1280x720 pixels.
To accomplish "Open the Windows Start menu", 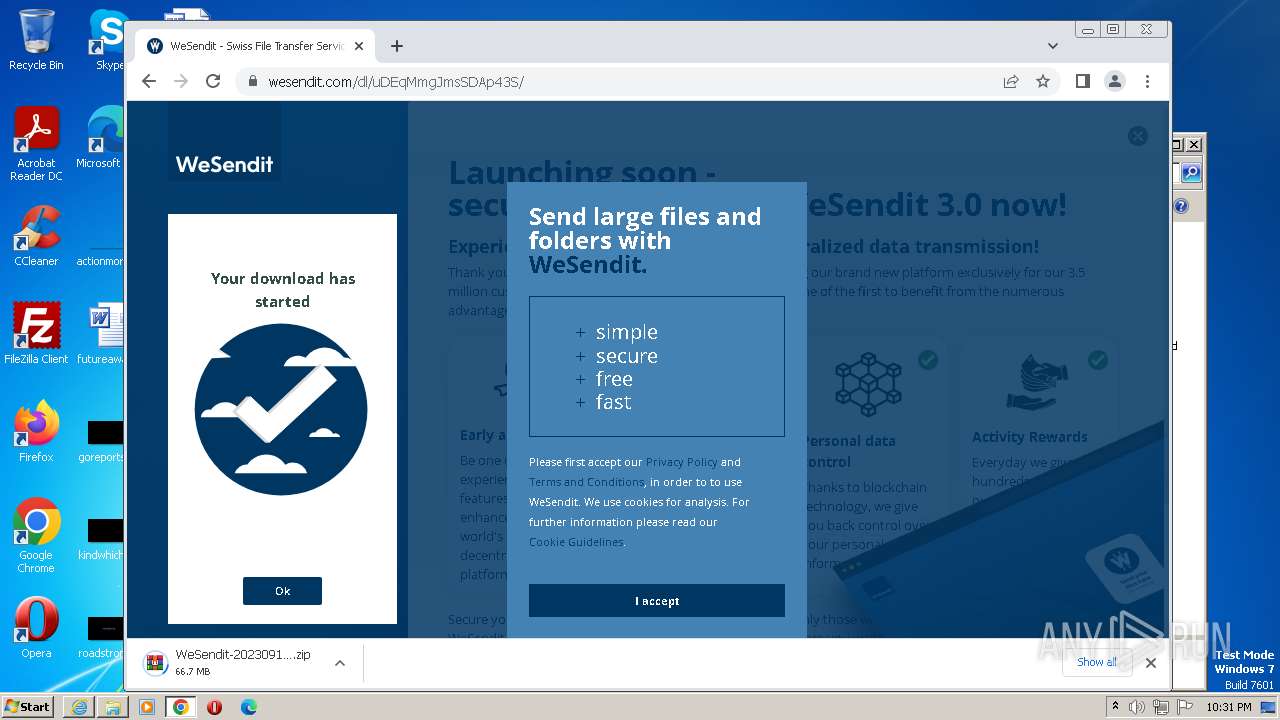I will 27,706.
